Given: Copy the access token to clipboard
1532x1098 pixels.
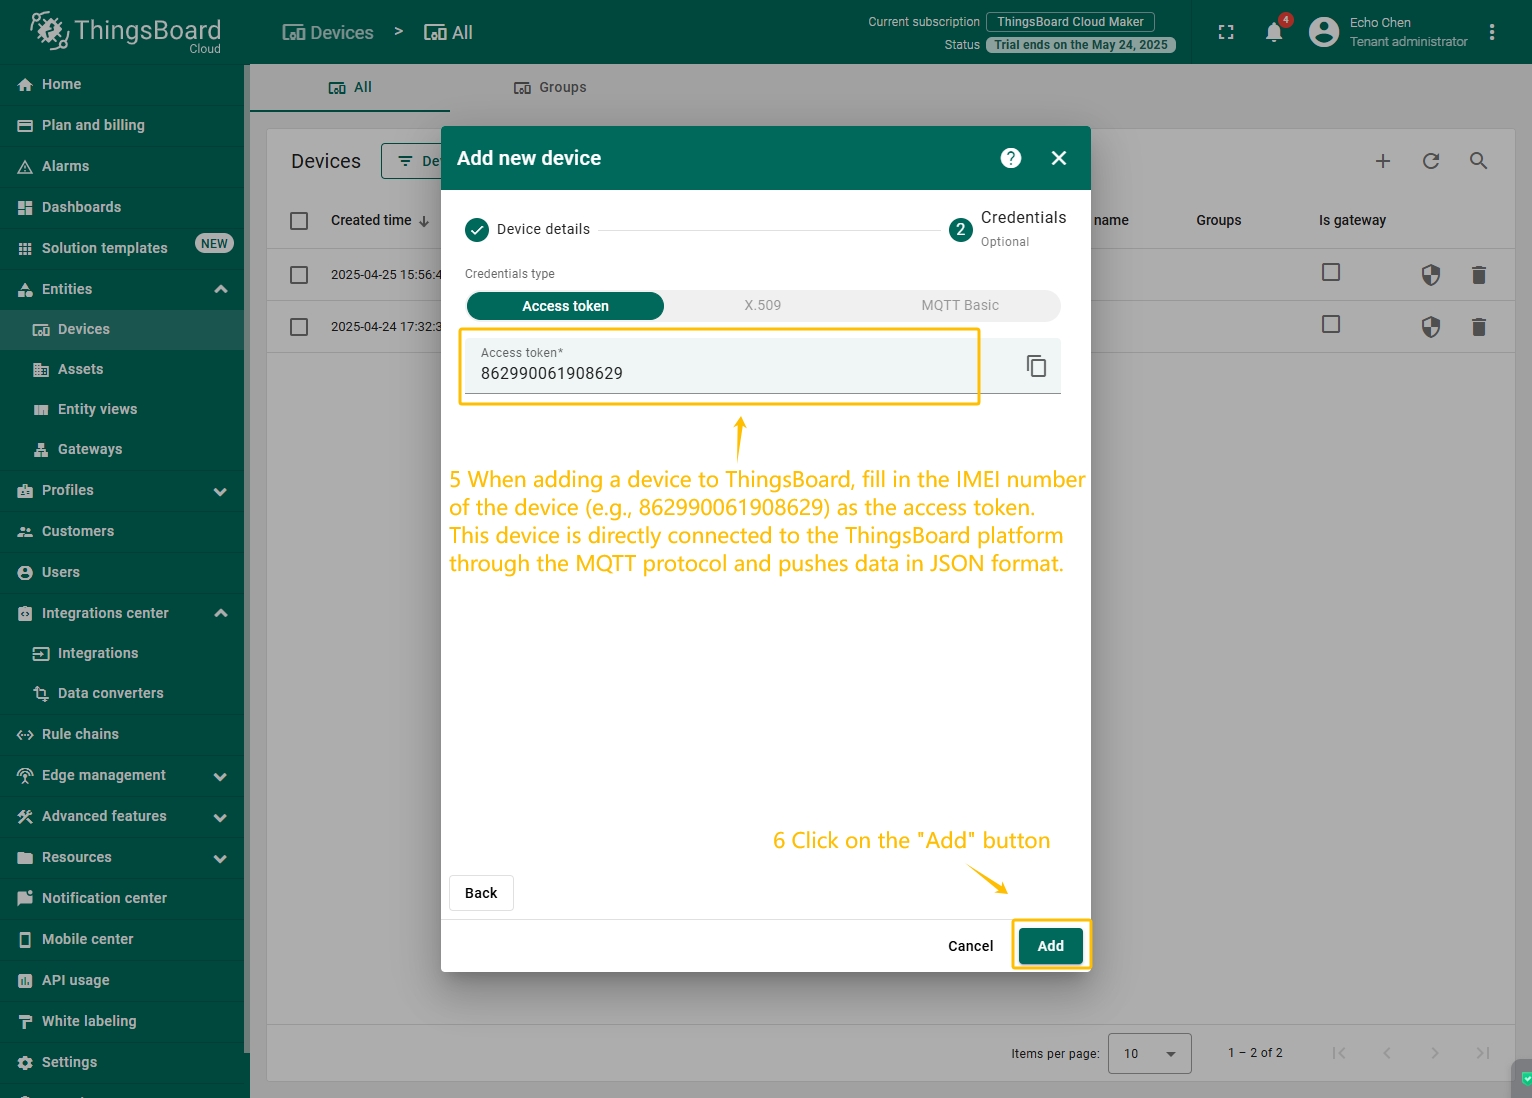Looking at the screenshot, I should [x=1036, y=366].
